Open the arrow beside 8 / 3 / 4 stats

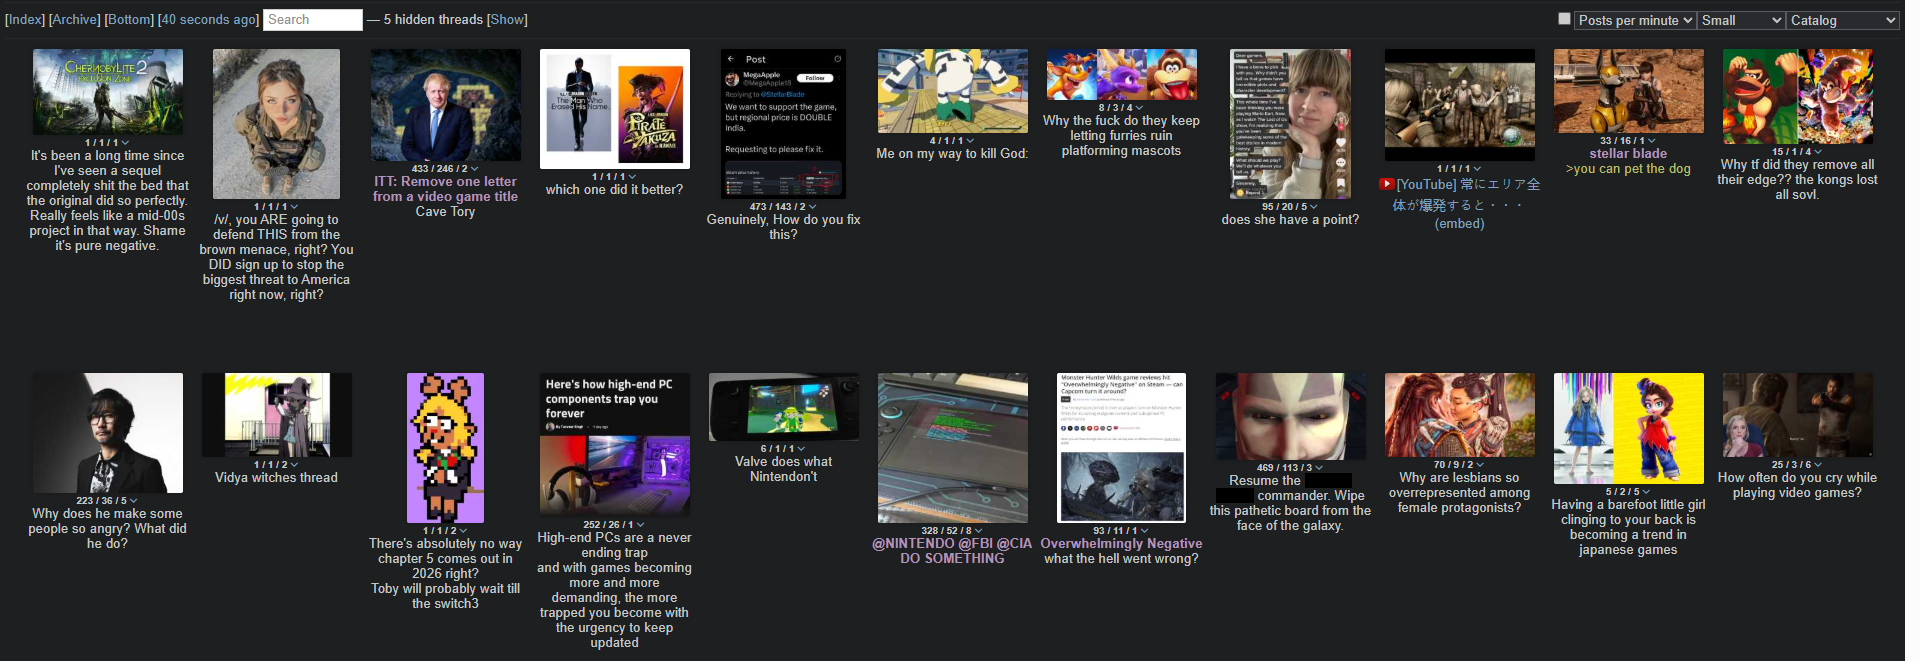(1139, 108)
